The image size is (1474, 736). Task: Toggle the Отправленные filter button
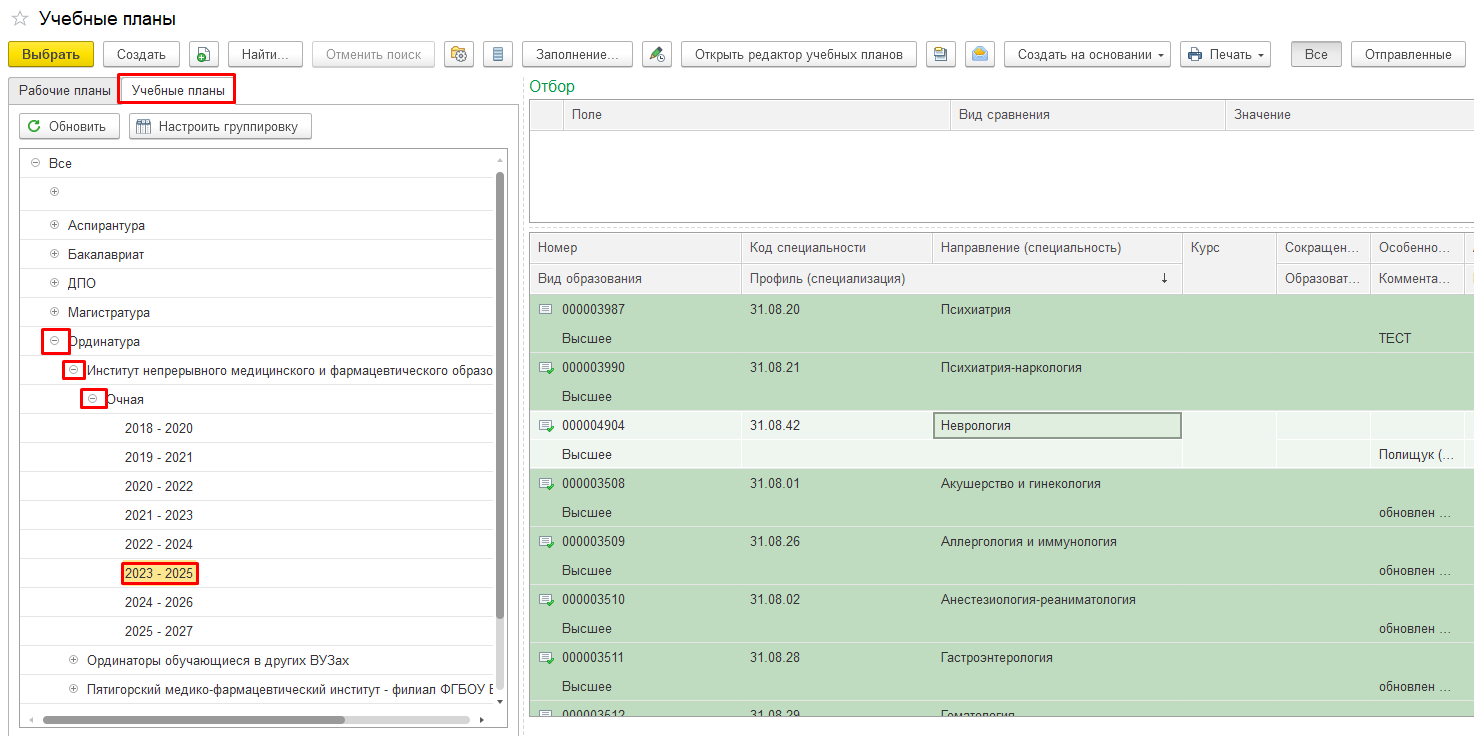pos(1408,54)
